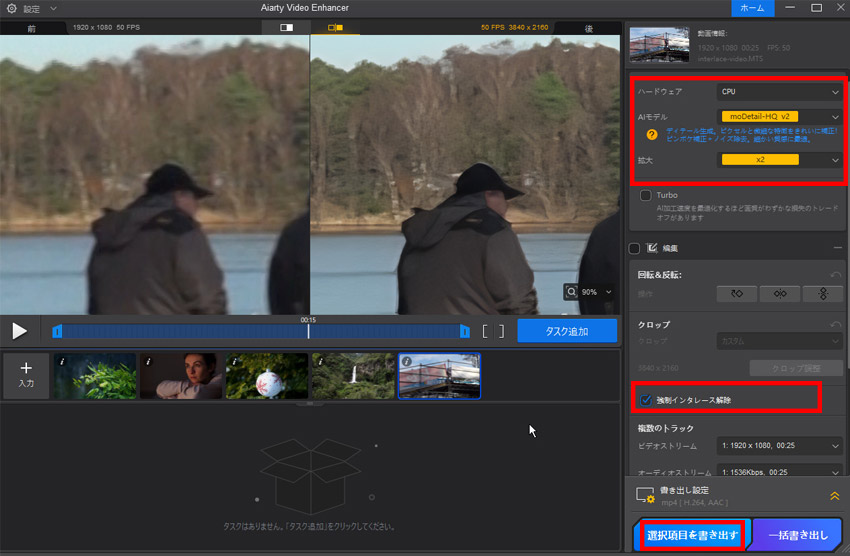Expand 書き出し設定 with the yellow chevron

pyautogui.click(x=834, y=495)
